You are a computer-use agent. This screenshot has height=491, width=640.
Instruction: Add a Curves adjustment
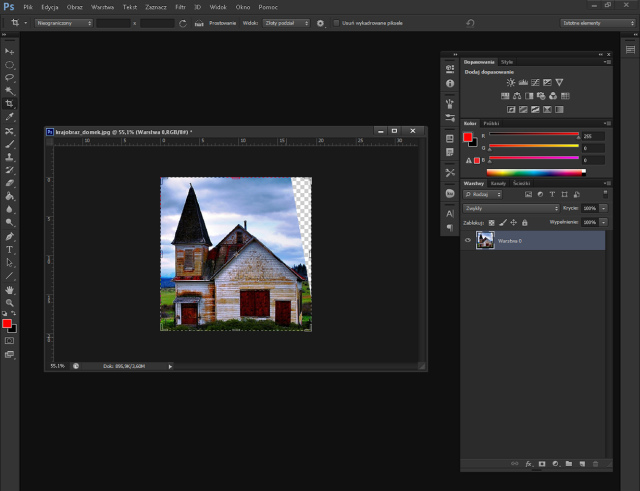point(535,82)
